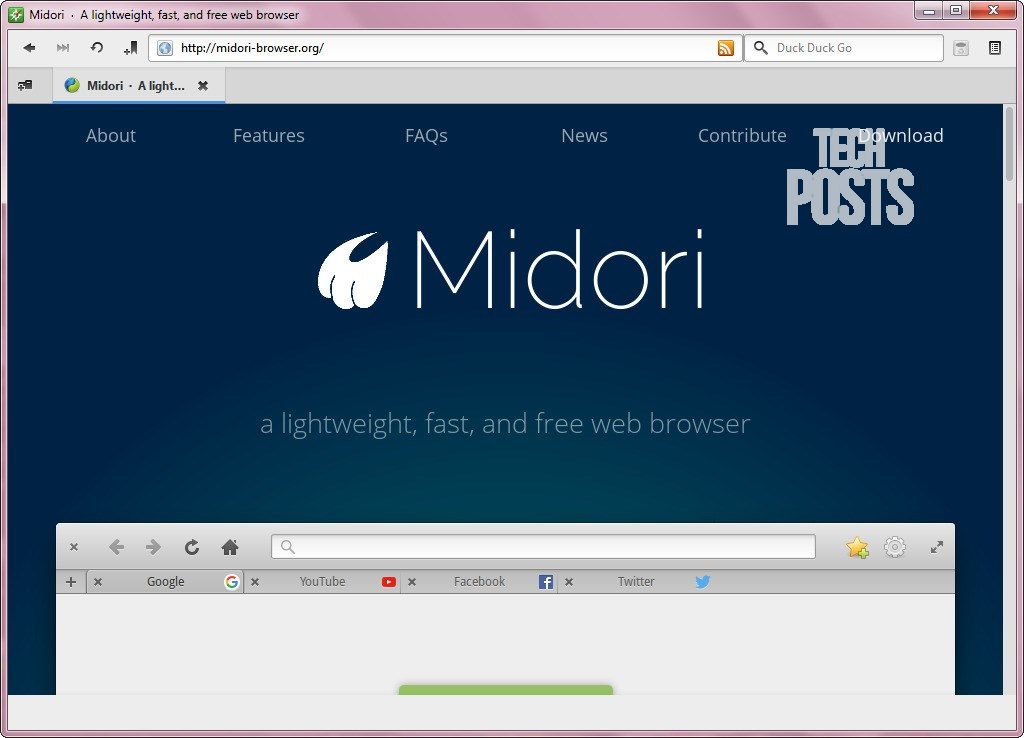Click the fast-forward next page icon

[63, 48]
